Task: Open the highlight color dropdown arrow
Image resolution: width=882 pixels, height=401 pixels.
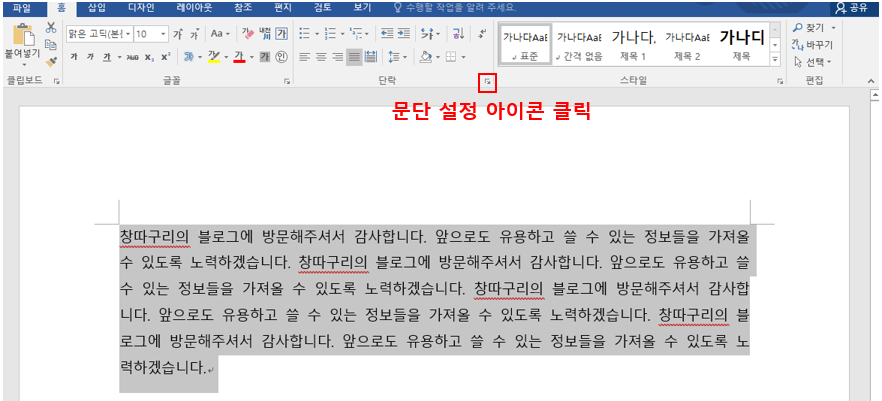Action: [x=226, y=57]
